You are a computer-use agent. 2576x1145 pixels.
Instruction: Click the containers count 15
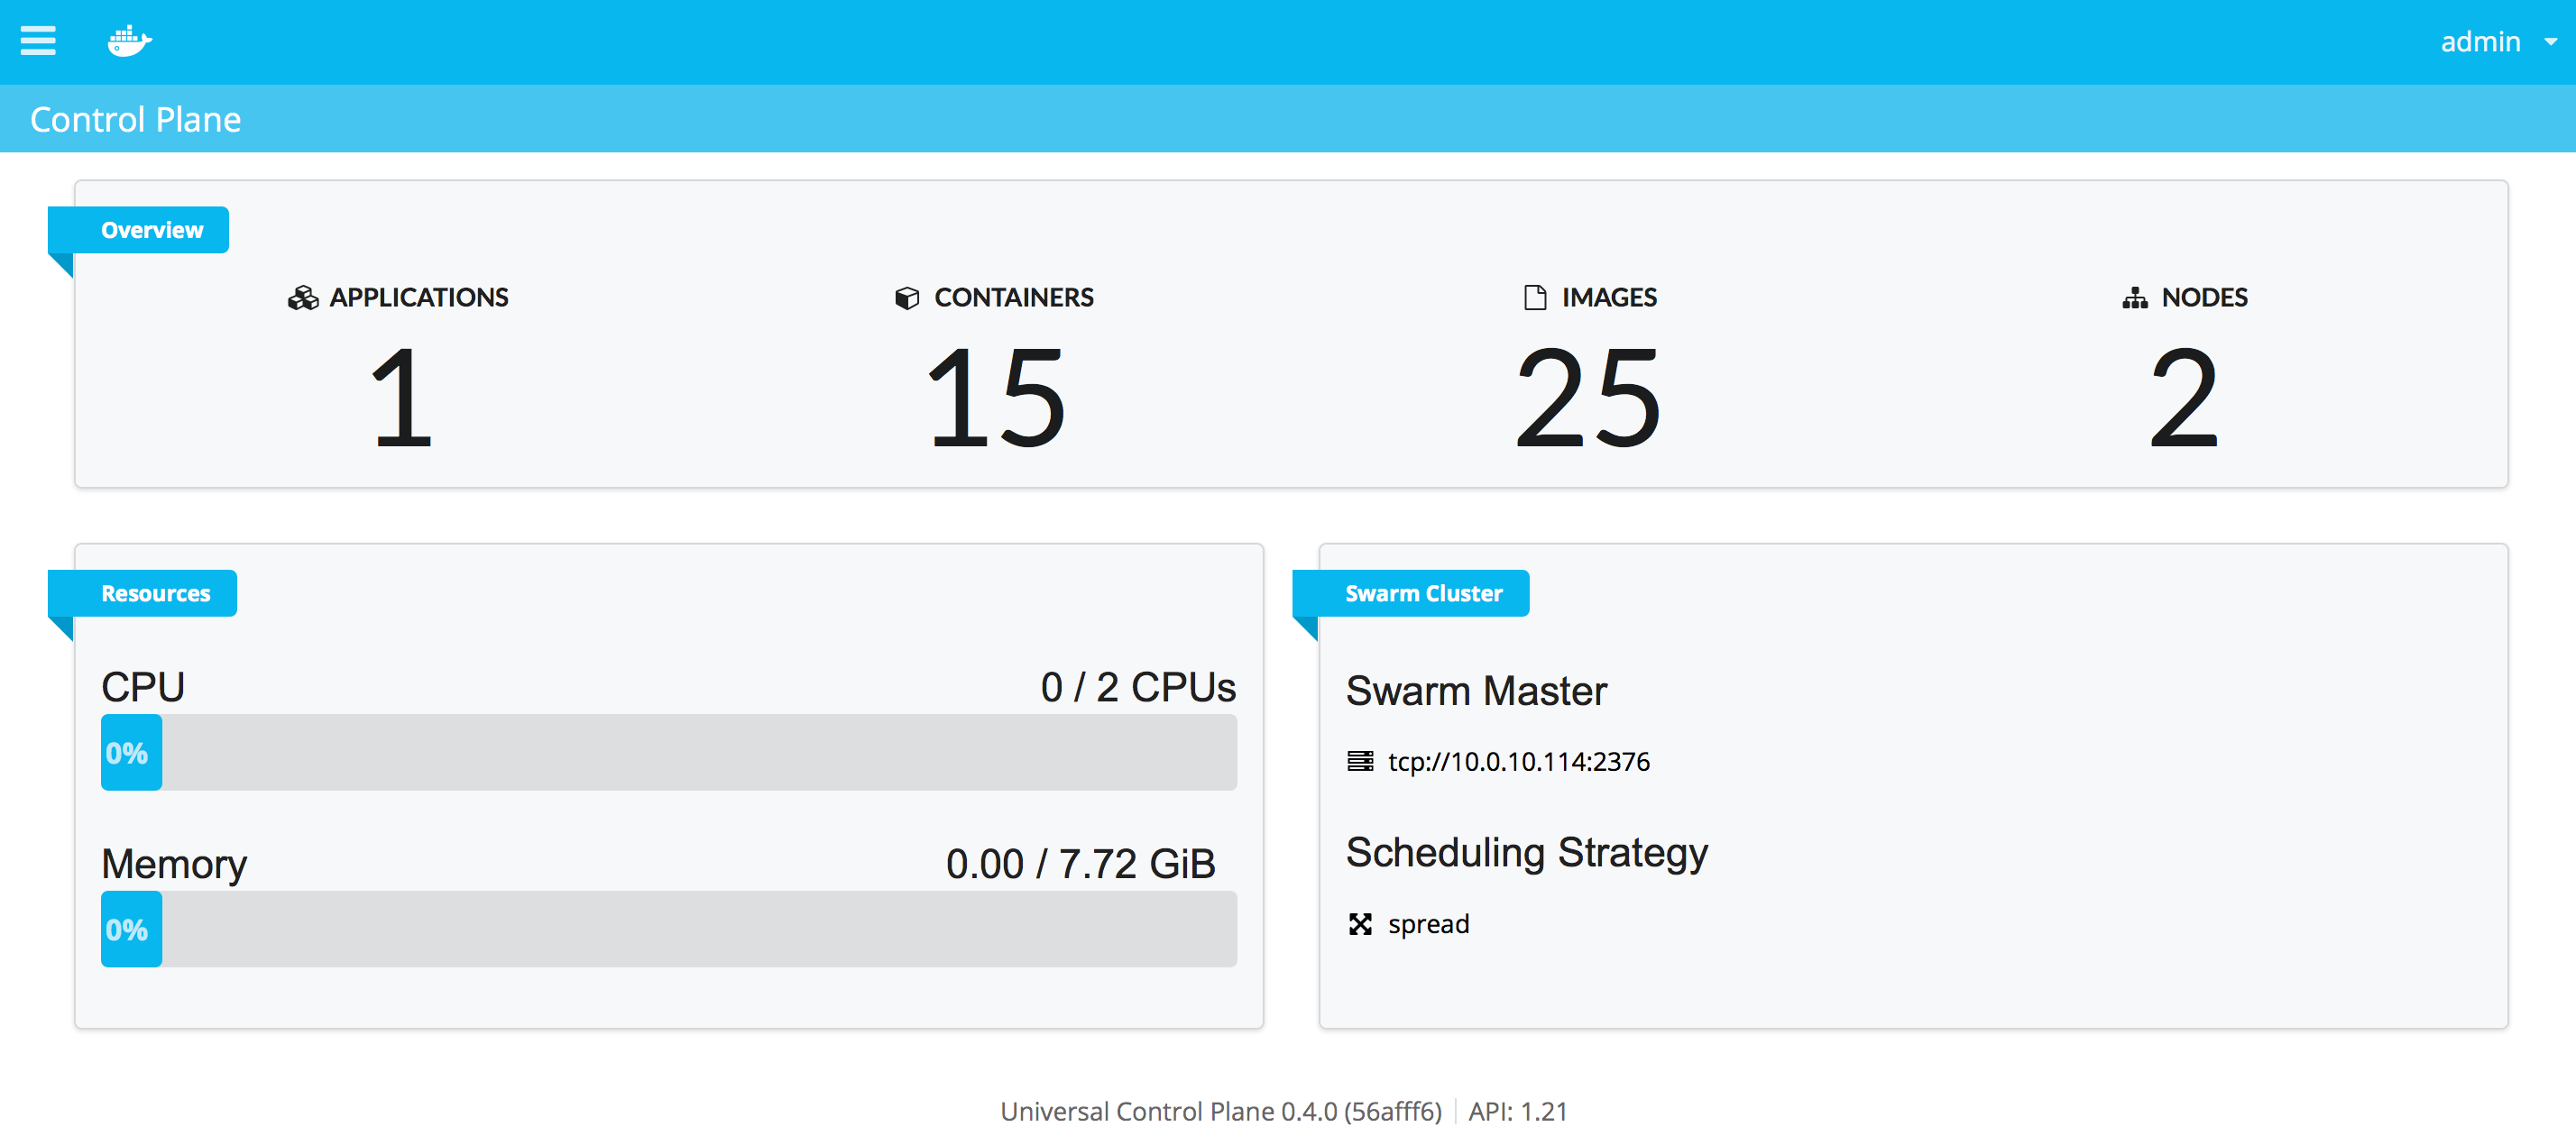(x=996, y=398)
